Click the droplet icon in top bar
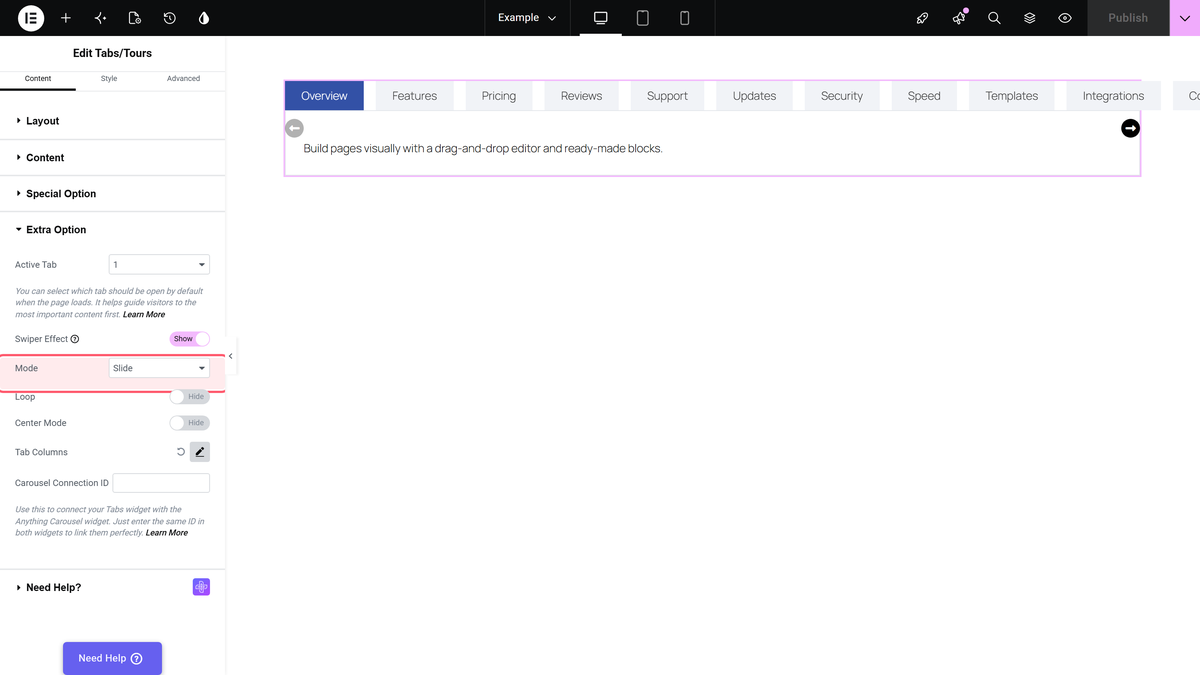Image resolution: width=1200 pixels, height=675 pixels. 204,18
